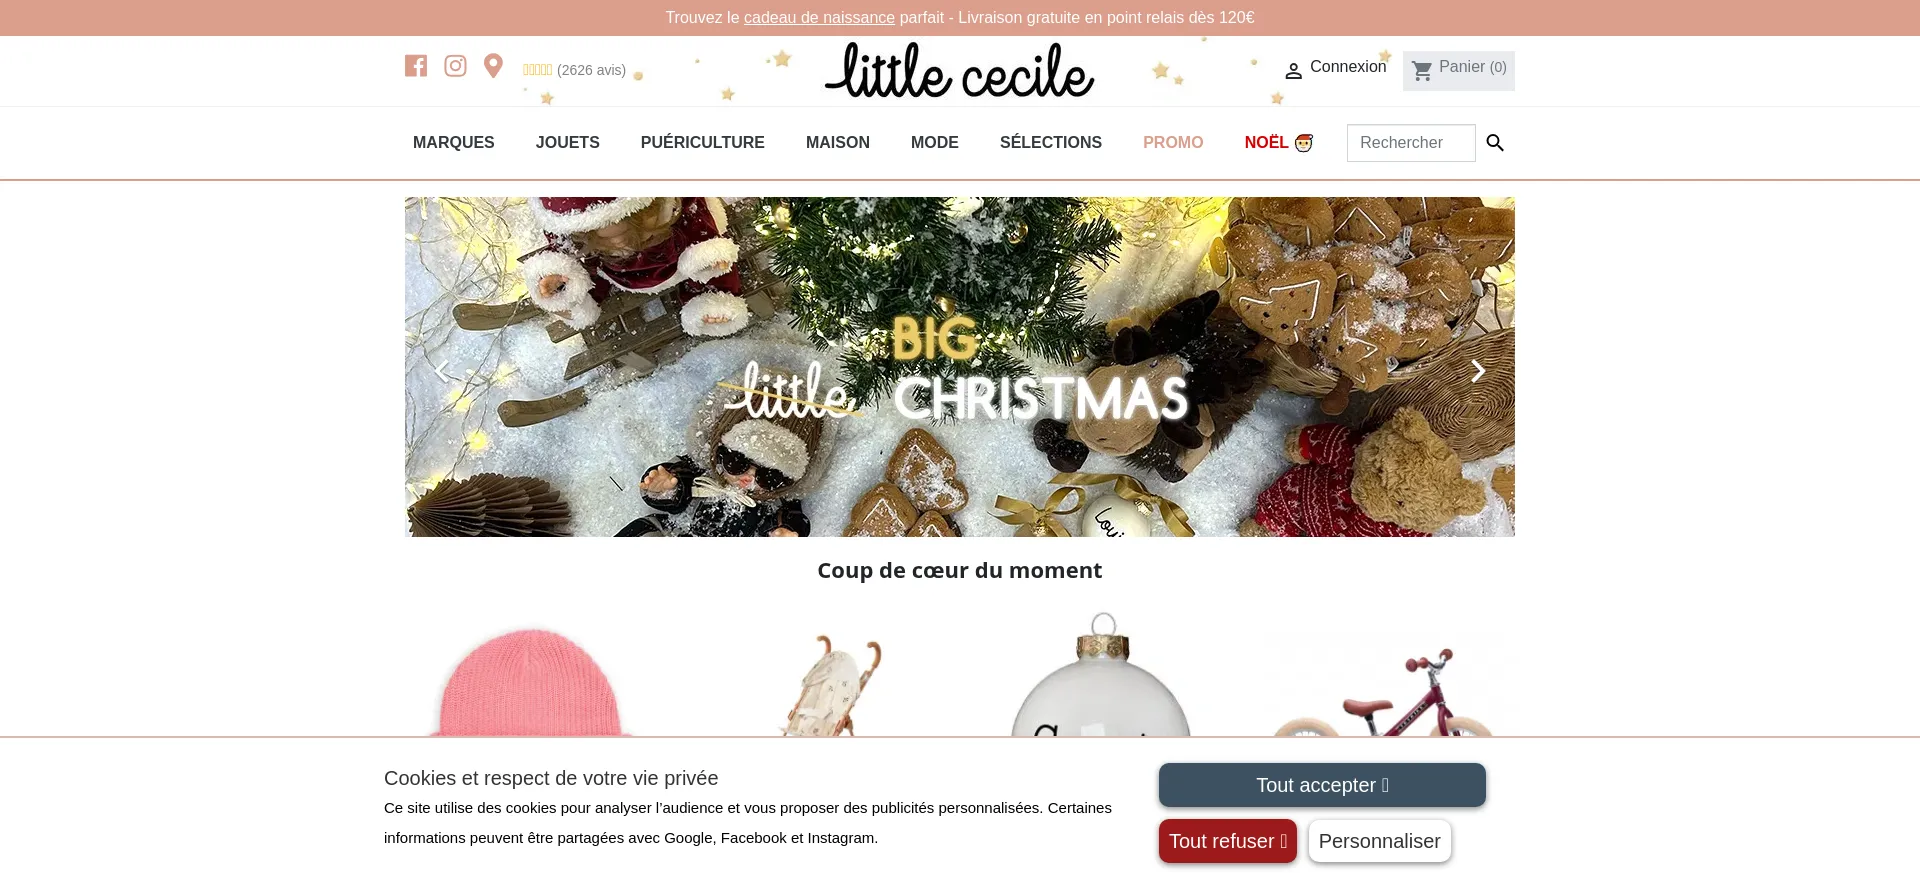Open the JOUETS menu
This screenshot has width=1920, height=888.
tap(568, 143)
